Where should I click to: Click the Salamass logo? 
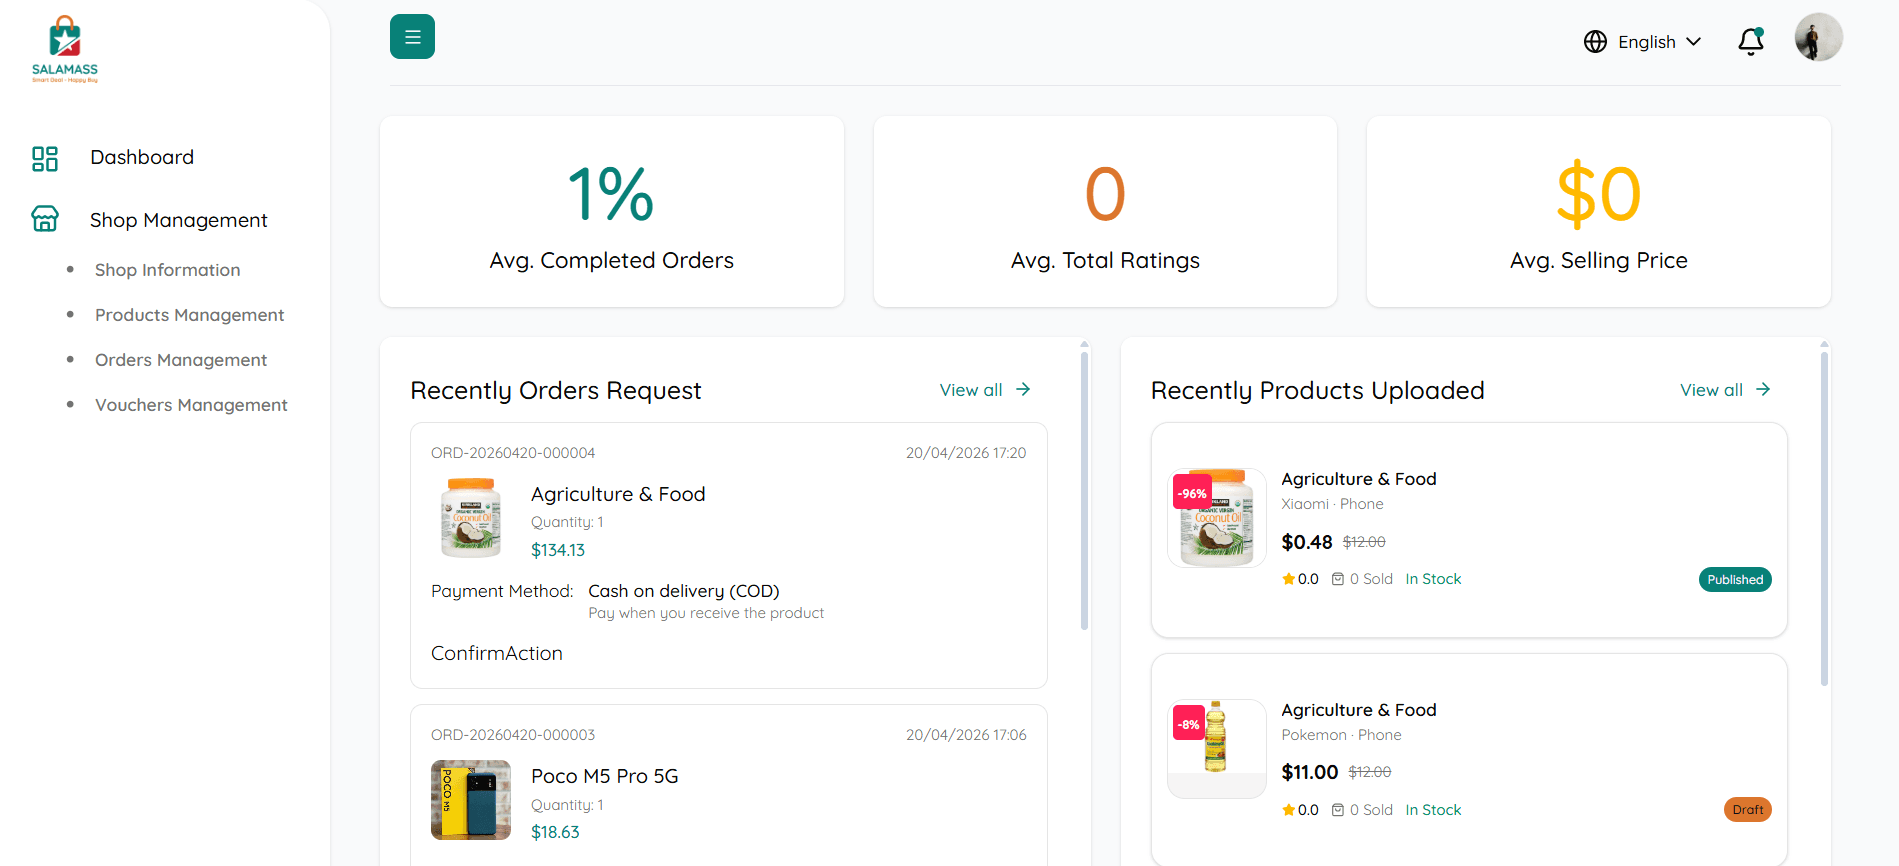tap(65, 49)
